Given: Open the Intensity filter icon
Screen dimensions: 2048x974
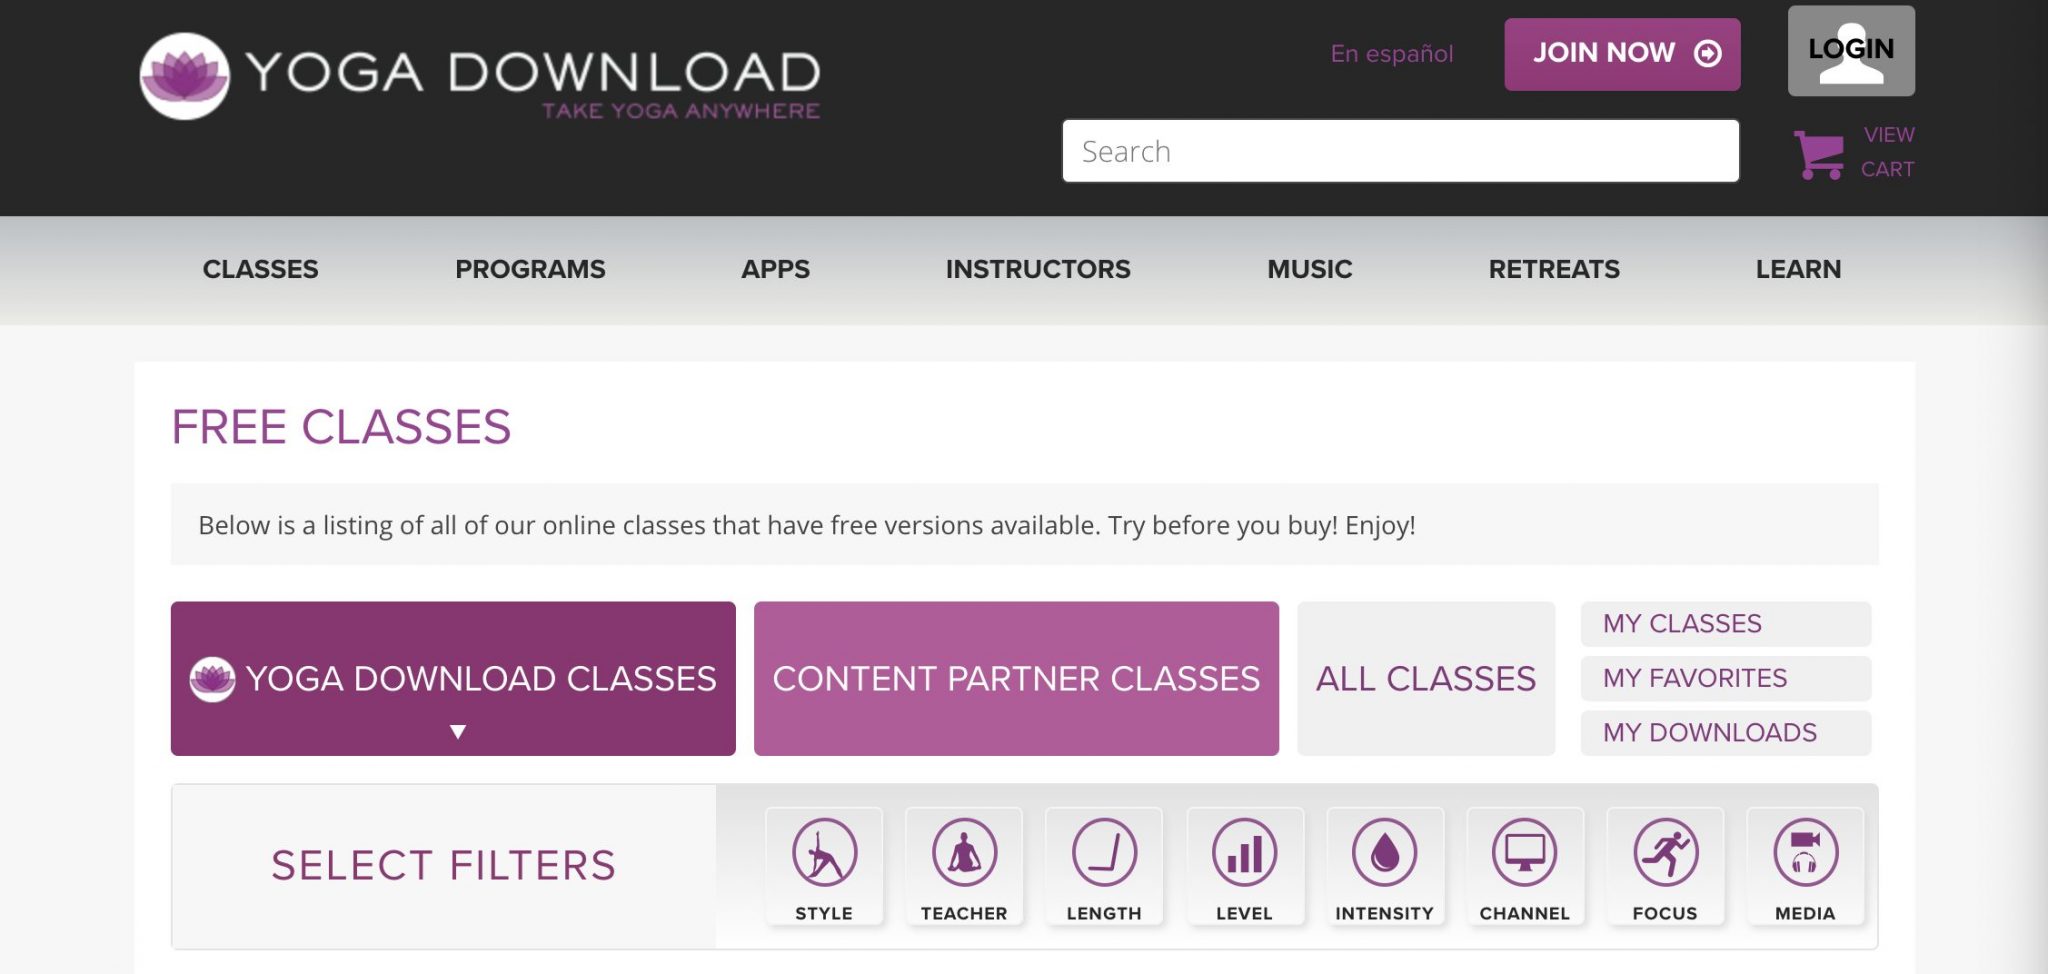Looking at the screenshot, I should click(x=1385, y=867).
